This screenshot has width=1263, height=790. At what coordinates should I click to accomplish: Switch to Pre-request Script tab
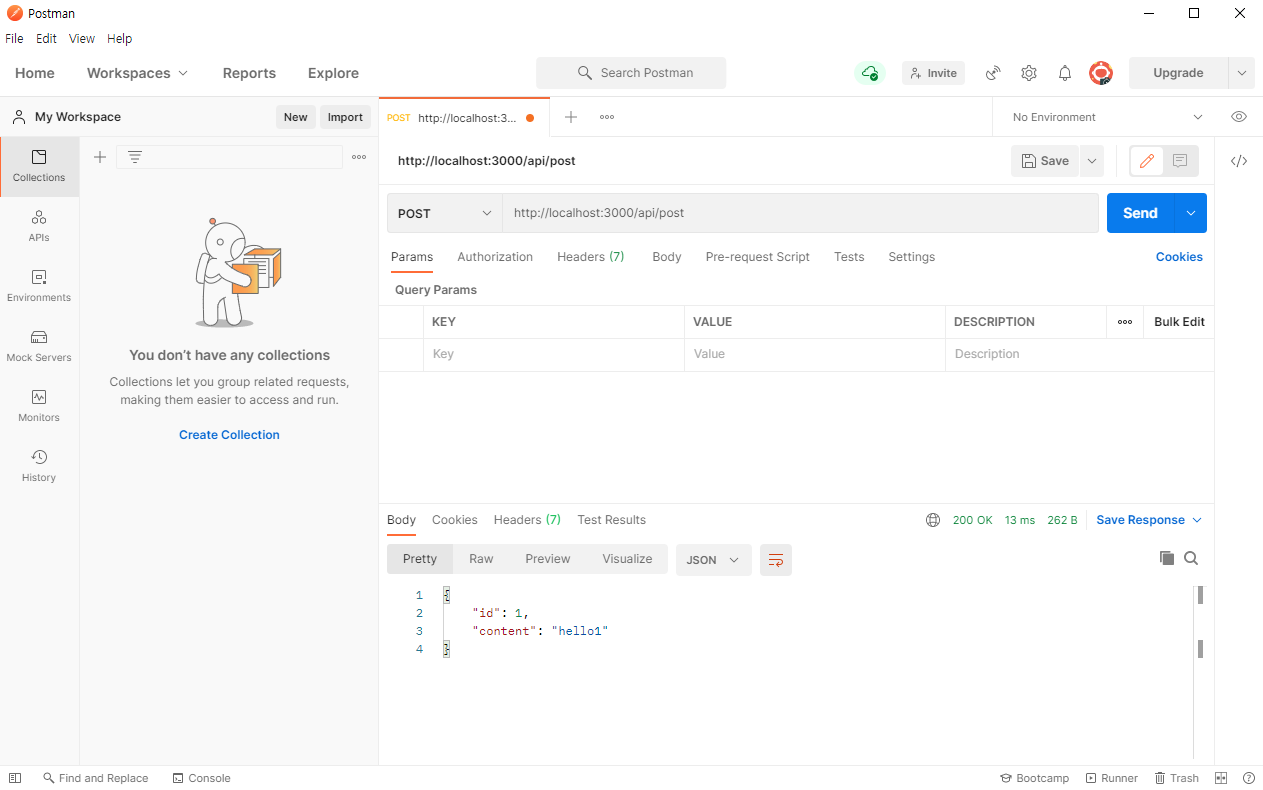coord(758,257)
